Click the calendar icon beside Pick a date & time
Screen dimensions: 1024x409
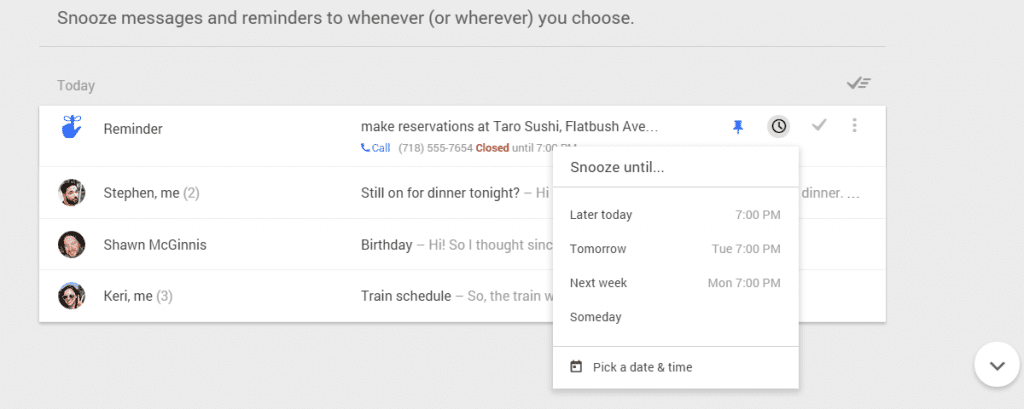tap(576, 367)
